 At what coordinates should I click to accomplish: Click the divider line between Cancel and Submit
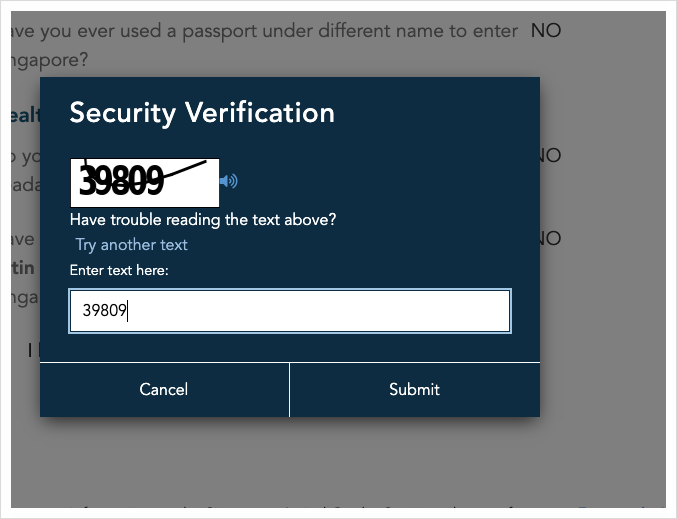point(289,389)
